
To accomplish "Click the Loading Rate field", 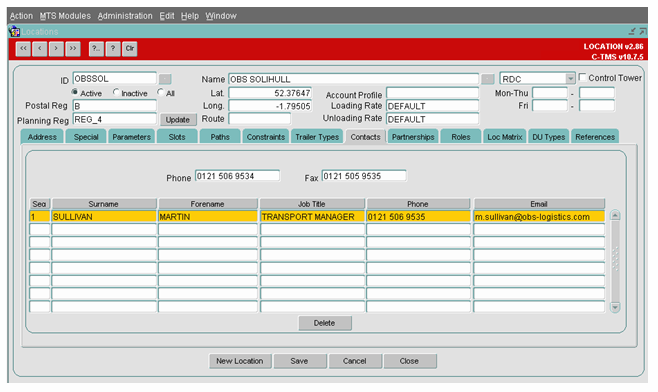I will coord(432,106).
